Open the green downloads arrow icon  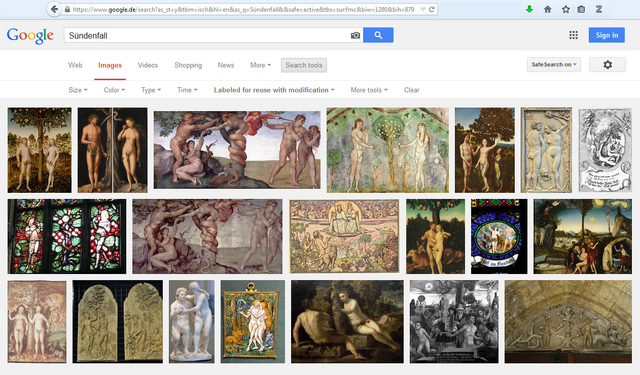pyautogui.click(x=529, y=9)
